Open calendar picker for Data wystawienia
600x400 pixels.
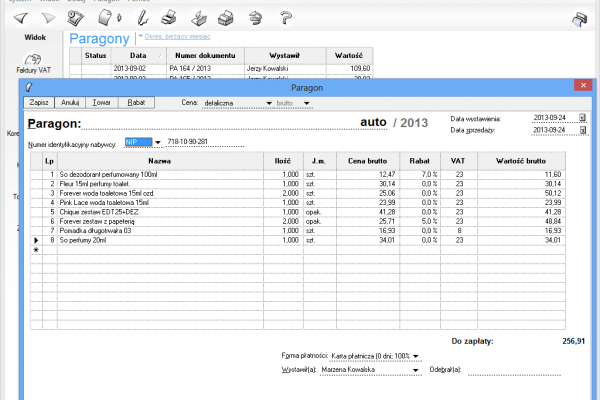(x=583, y=118)
